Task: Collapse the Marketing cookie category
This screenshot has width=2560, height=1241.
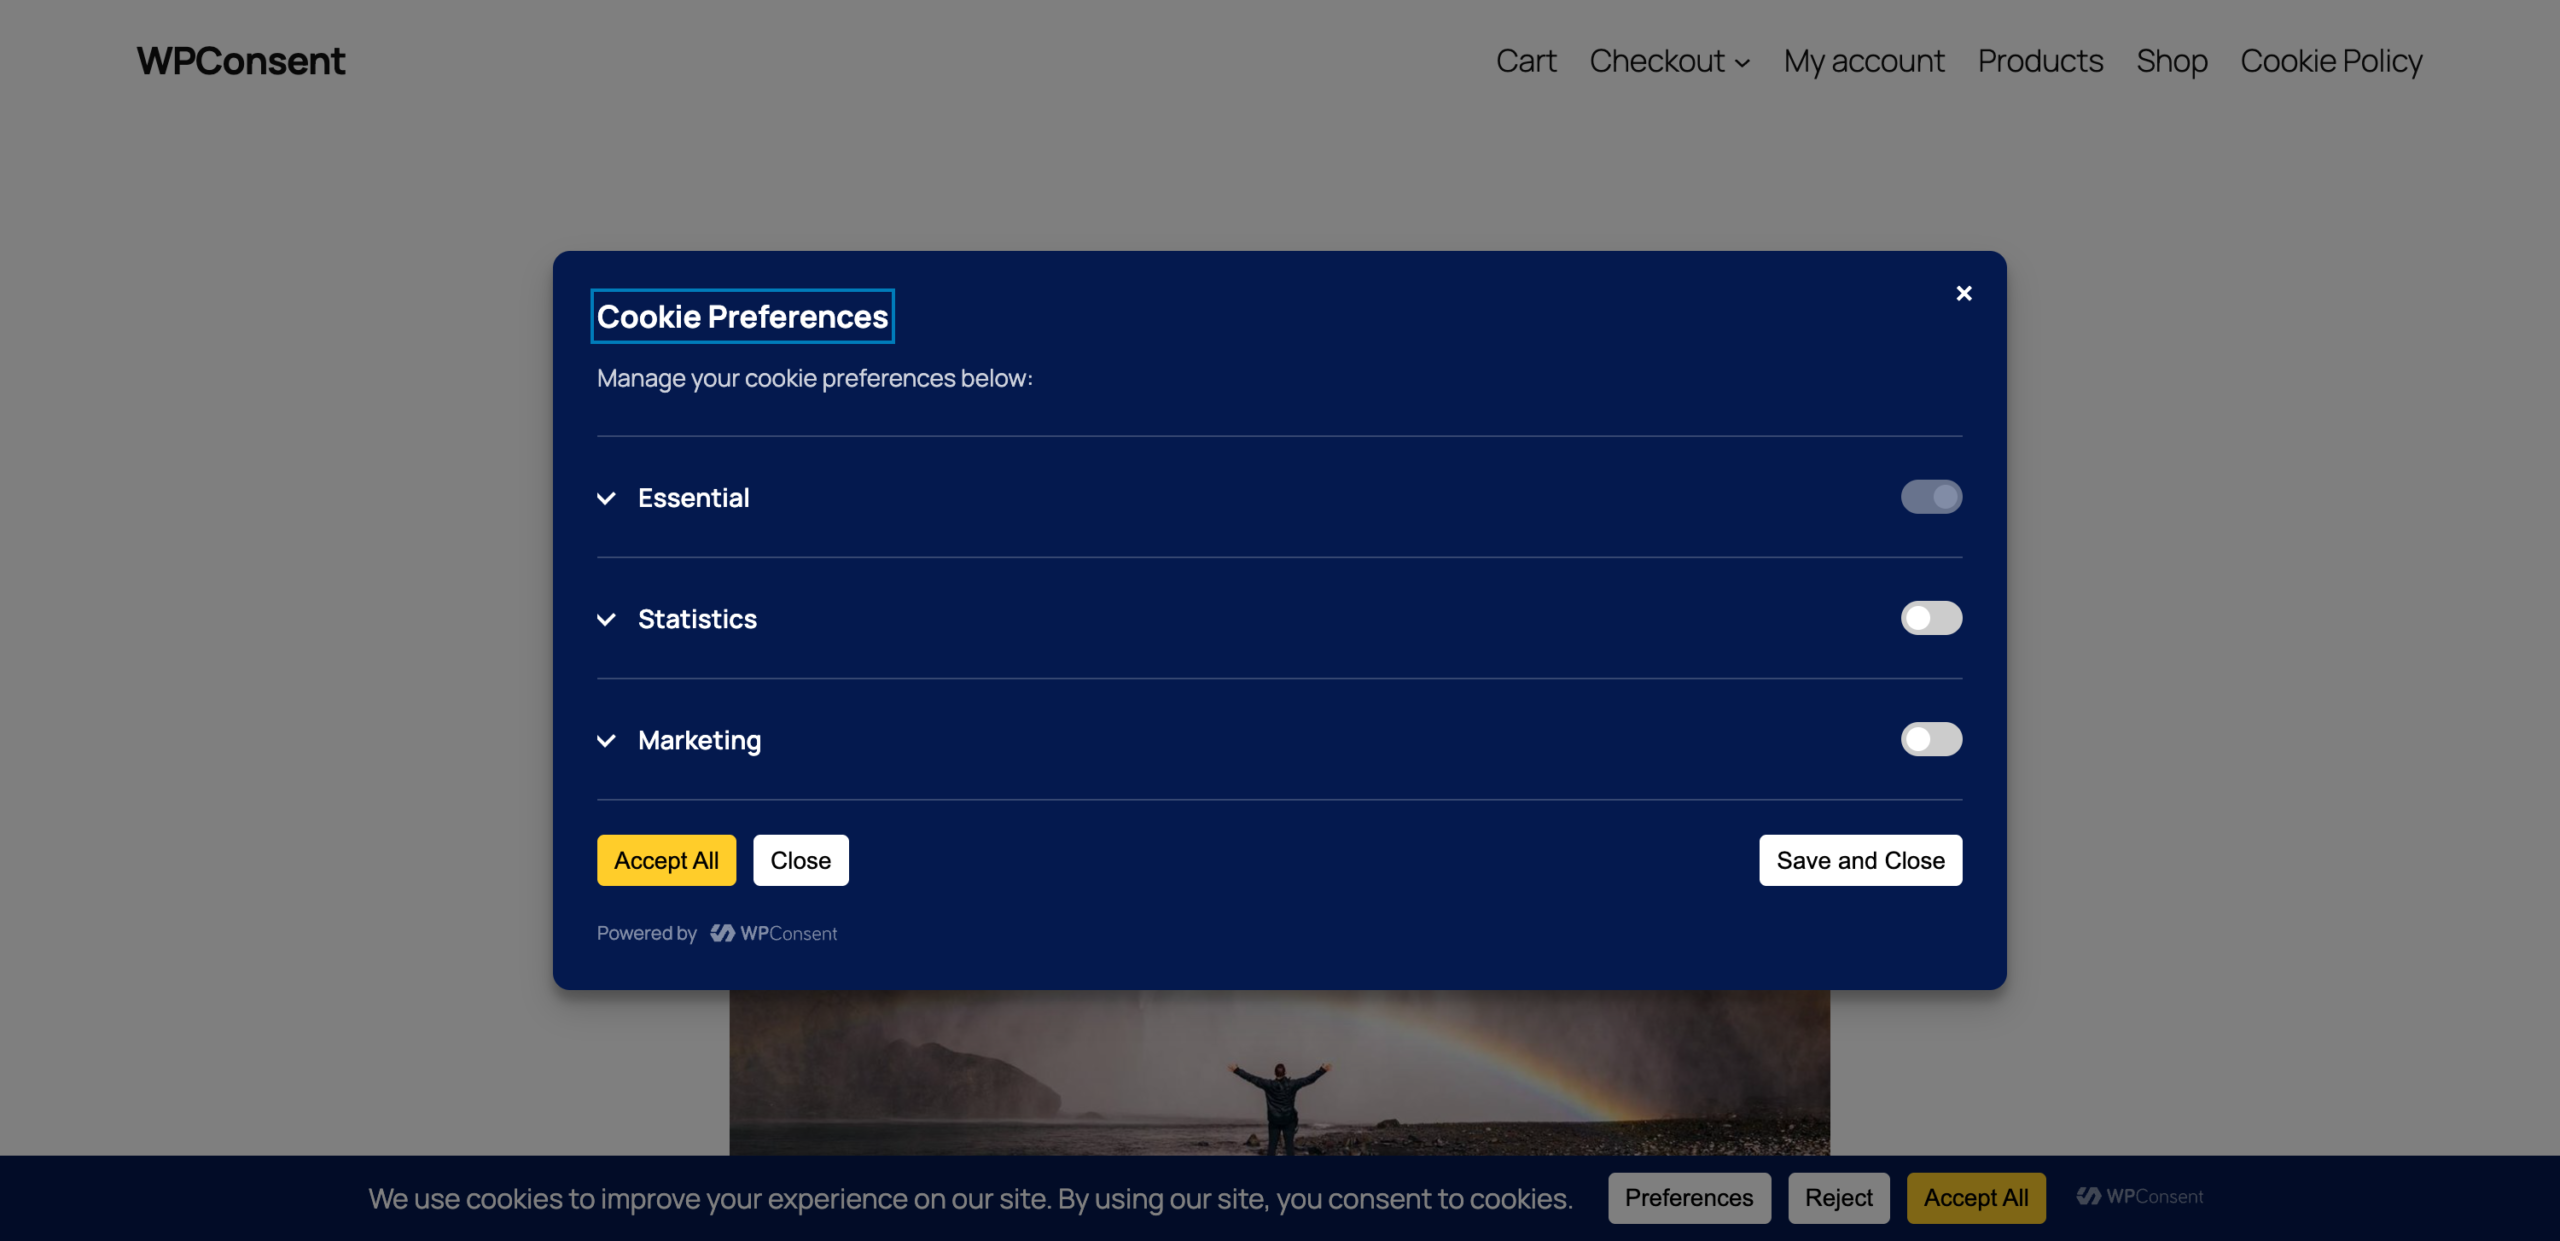Action: pyautogui.click(x=699, y=740)
